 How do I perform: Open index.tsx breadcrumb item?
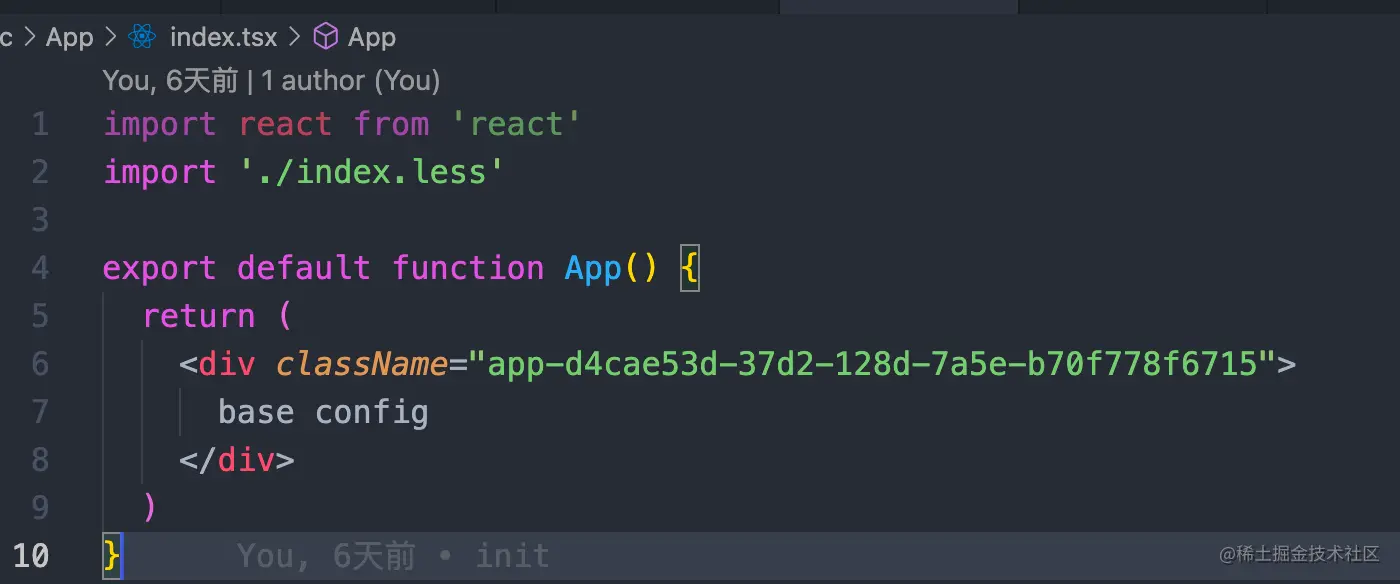pos(223,37)
